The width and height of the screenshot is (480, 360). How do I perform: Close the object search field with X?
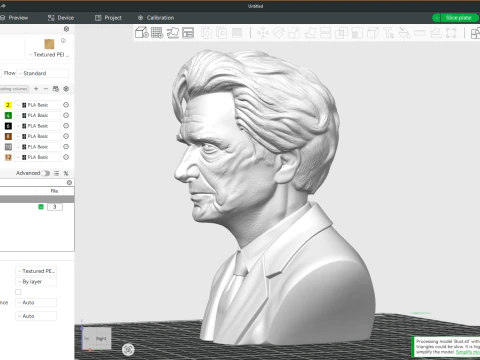[69, 183]
